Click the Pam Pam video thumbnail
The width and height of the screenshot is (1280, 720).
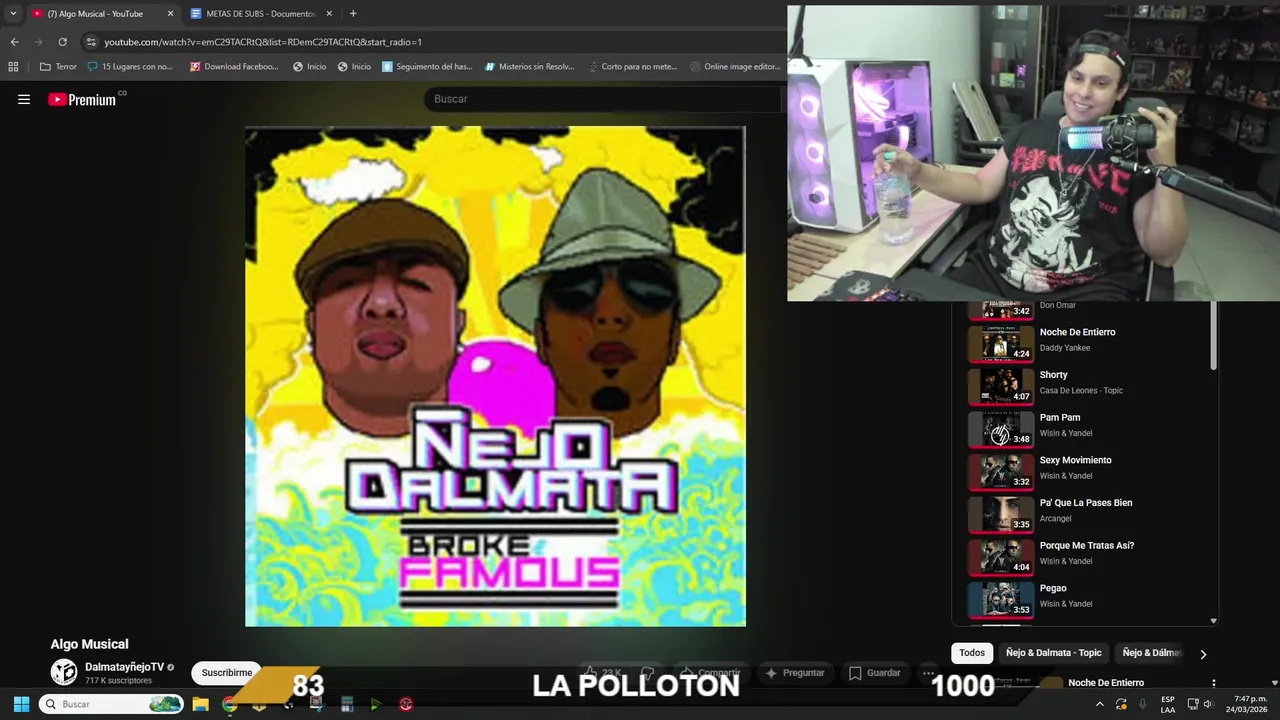click(x=1000, y=428)
